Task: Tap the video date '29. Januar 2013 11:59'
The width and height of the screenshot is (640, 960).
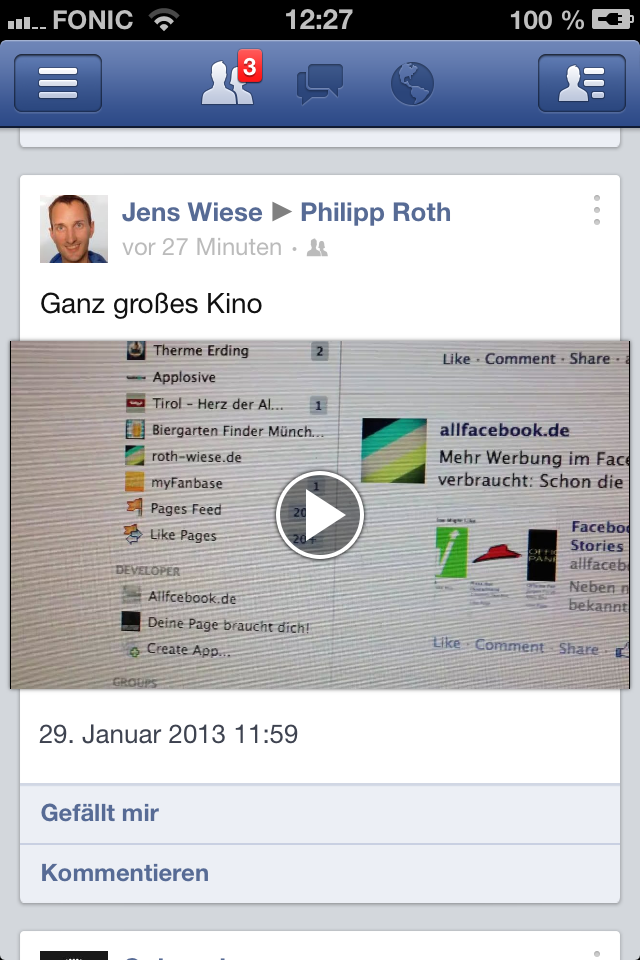Action: click(x=168, y=734)
